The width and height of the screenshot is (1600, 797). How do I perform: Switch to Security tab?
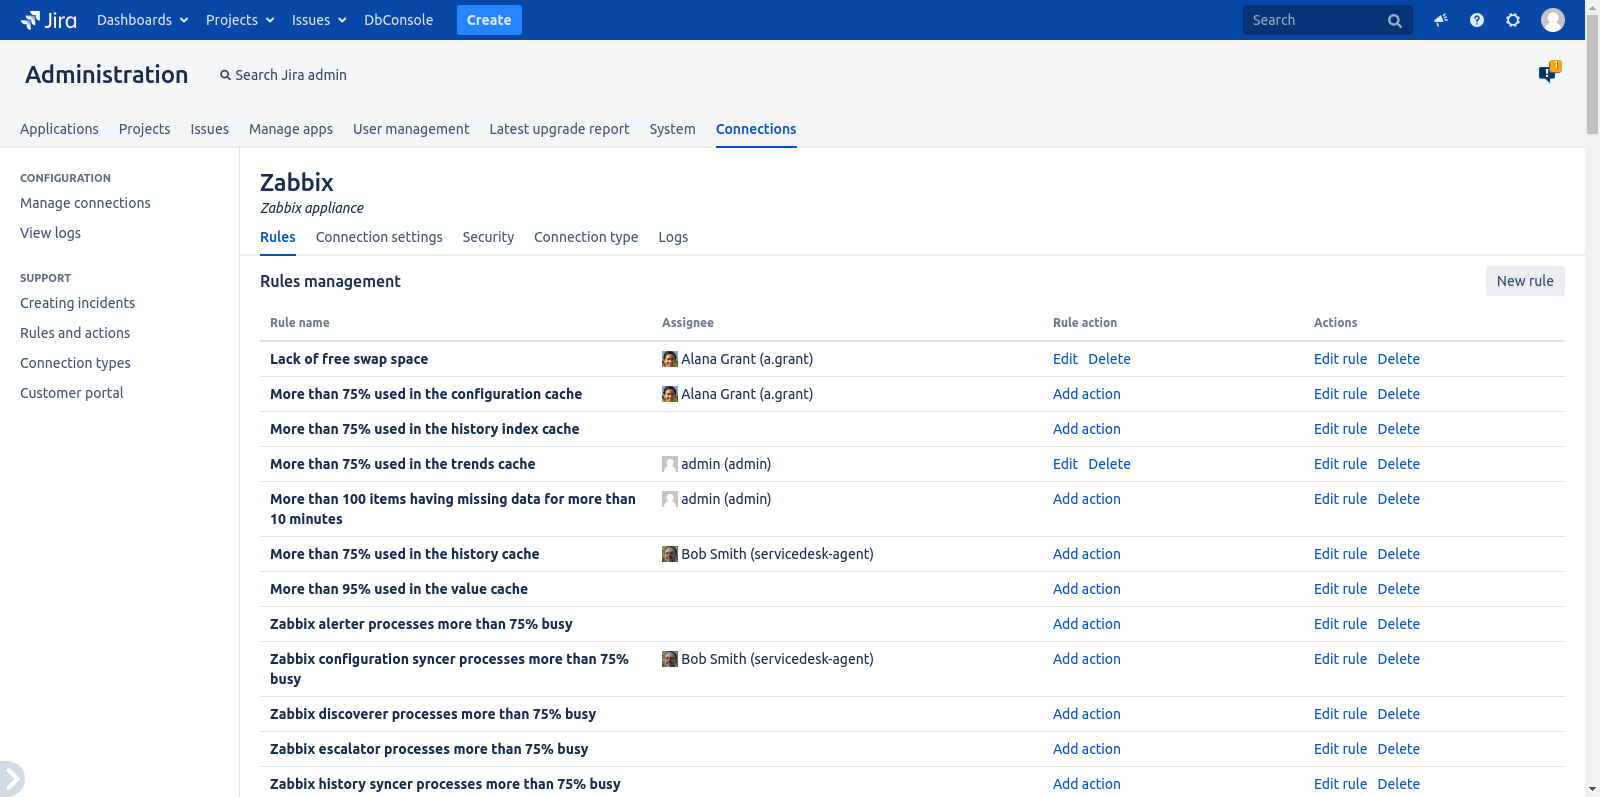(x=488, y=237)
